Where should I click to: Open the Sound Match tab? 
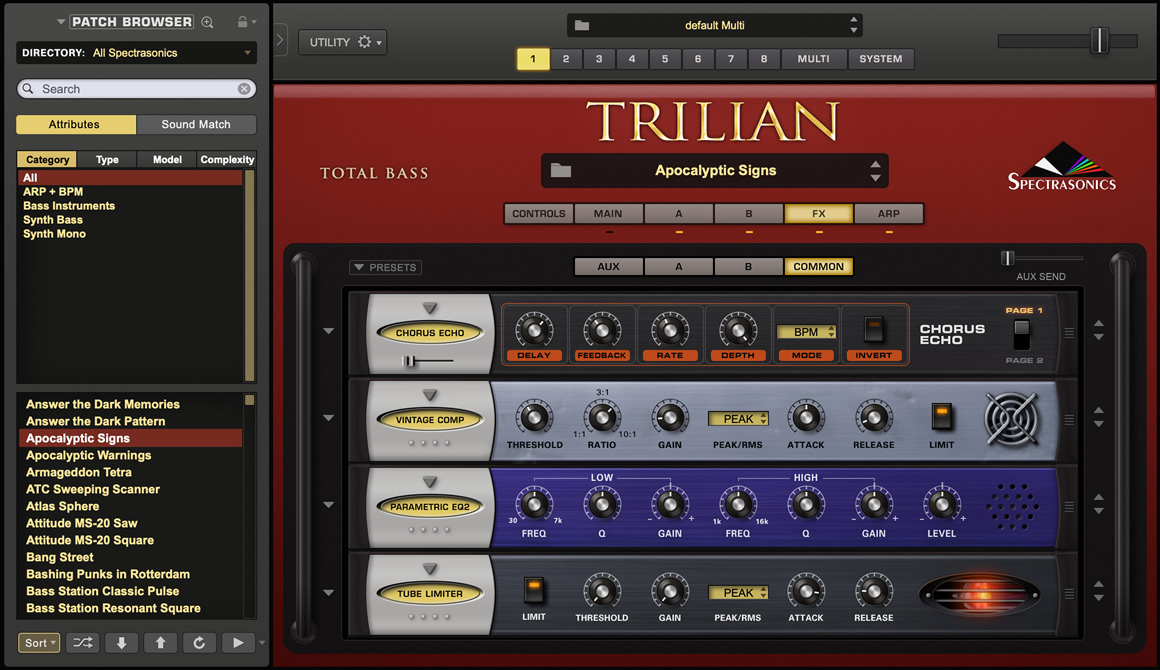click(196, 124)
